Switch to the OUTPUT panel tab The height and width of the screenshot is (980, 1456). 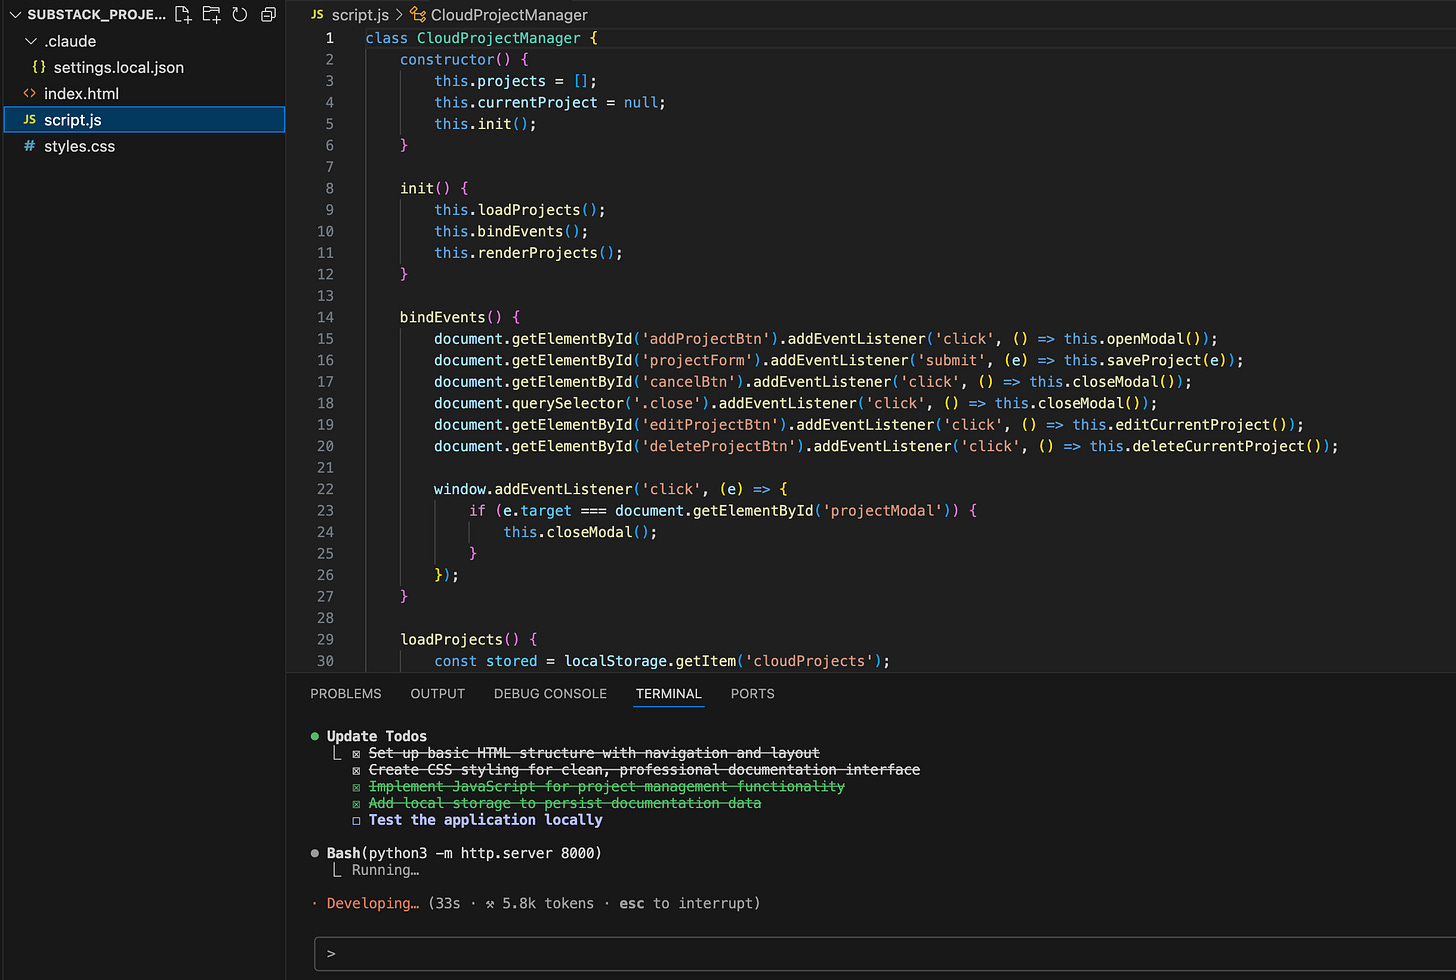[438, 693]
